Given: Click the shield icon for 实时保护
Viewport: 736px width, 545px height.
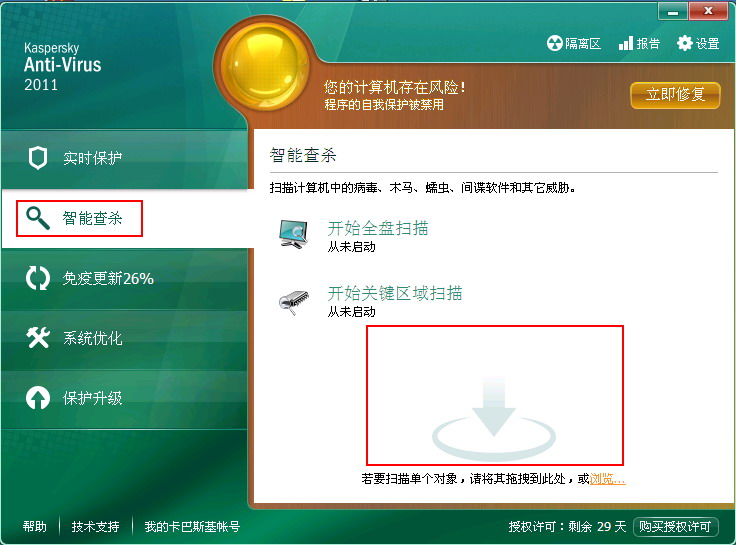Looking at the screenshot, I should coord(38,158).
